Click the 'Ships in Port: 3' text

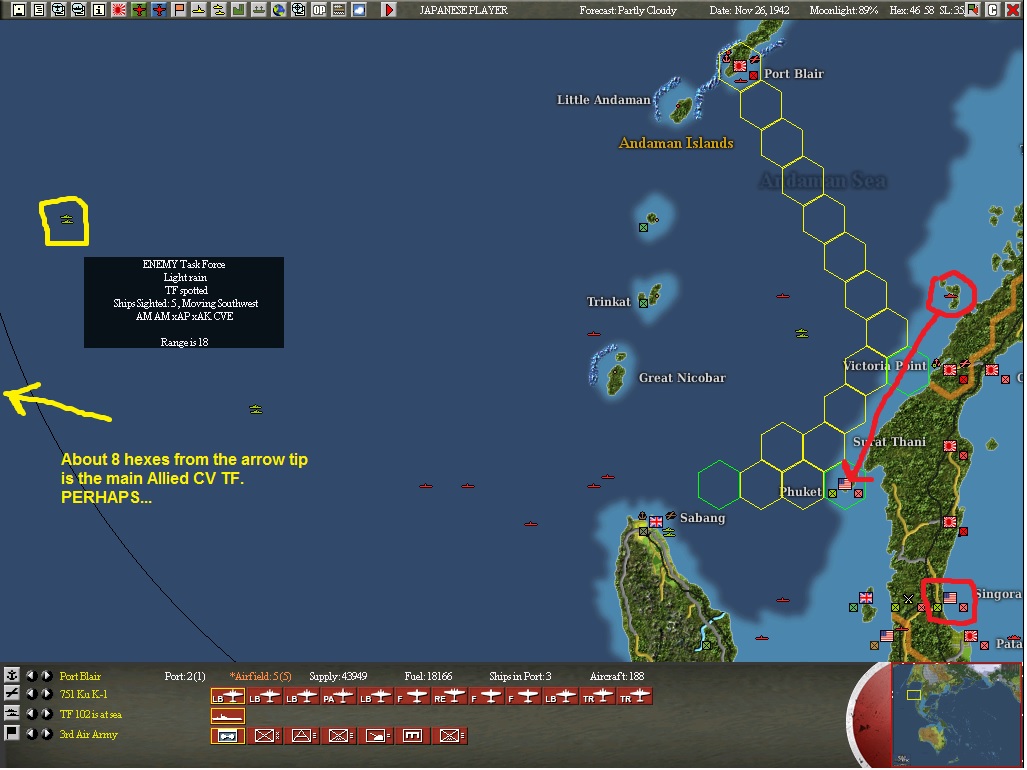520,676
